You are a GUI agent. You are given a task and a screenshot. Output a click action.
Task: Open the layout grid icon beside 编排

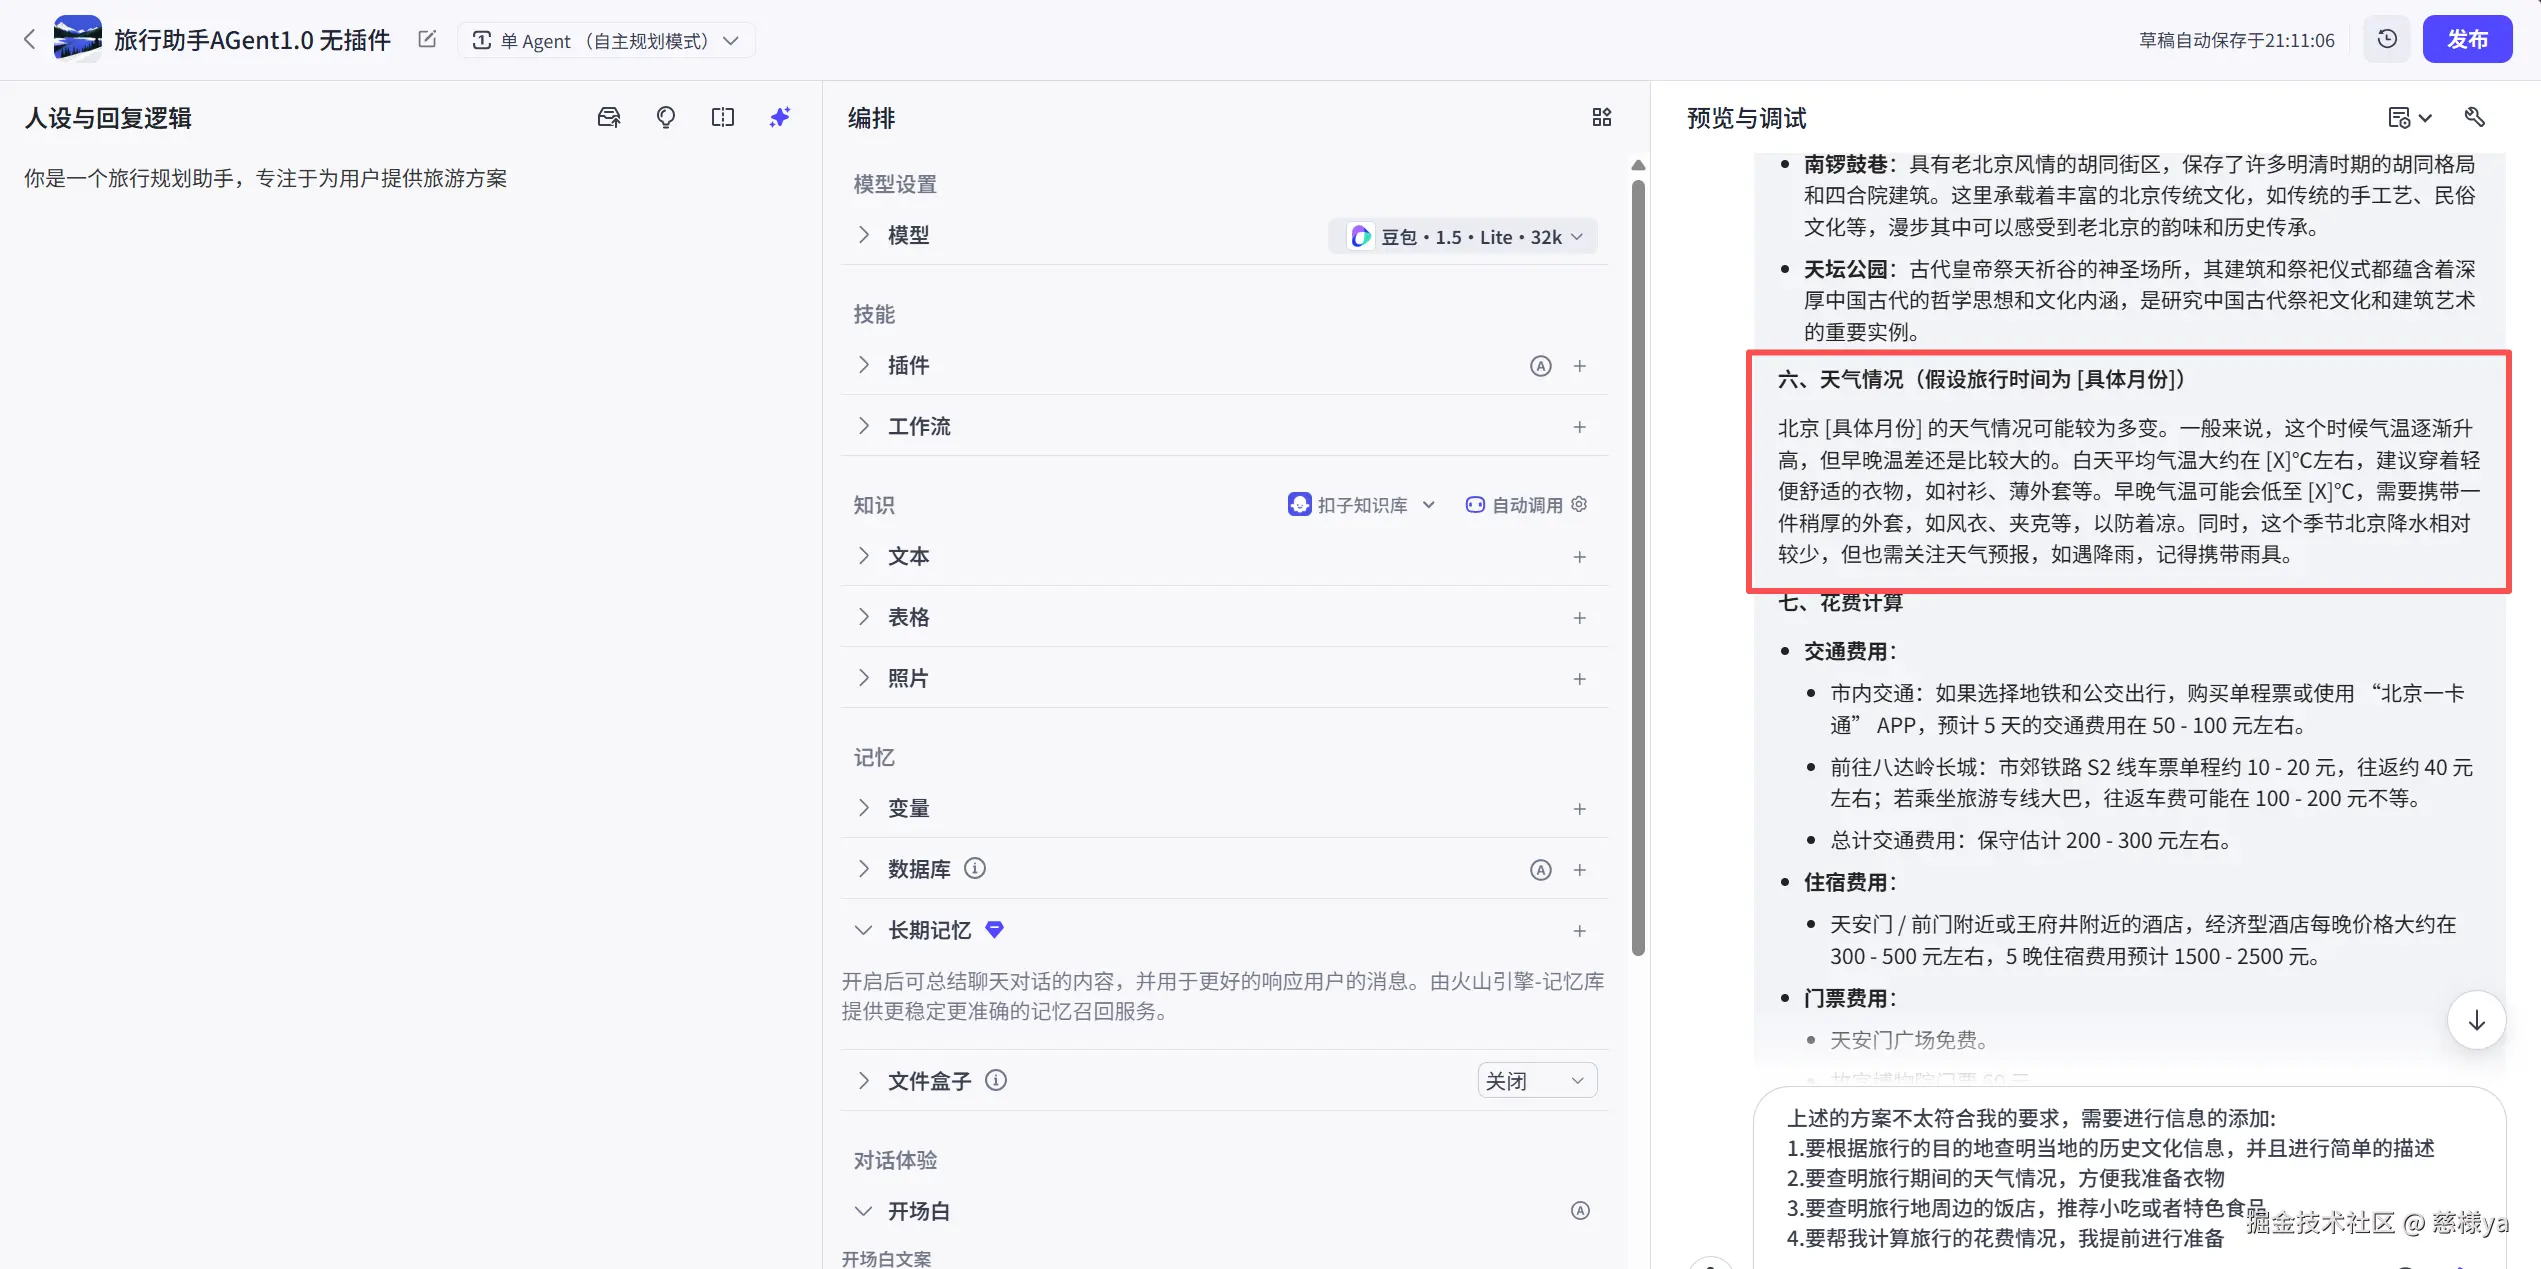(x=1601, y=117)
